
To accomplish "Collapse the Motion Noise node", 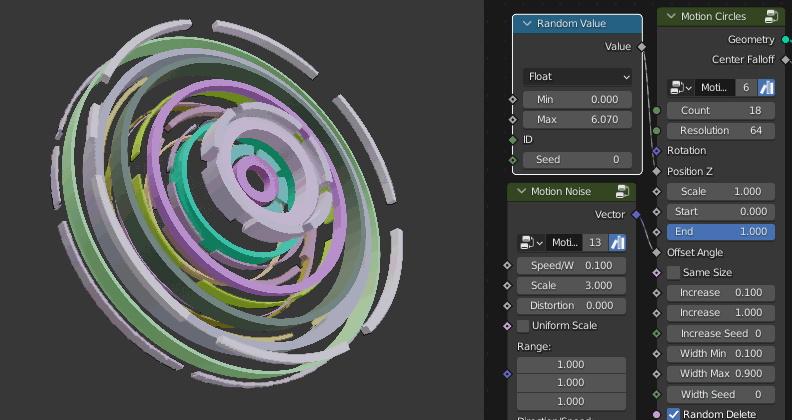I will coord(521,191).
